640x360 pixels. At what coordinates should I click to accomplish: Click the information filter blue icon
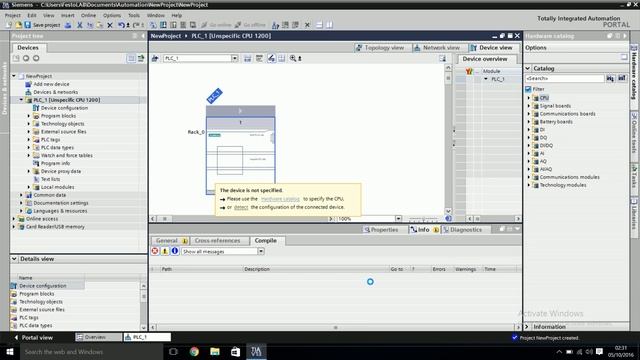[x=175, y=251]
